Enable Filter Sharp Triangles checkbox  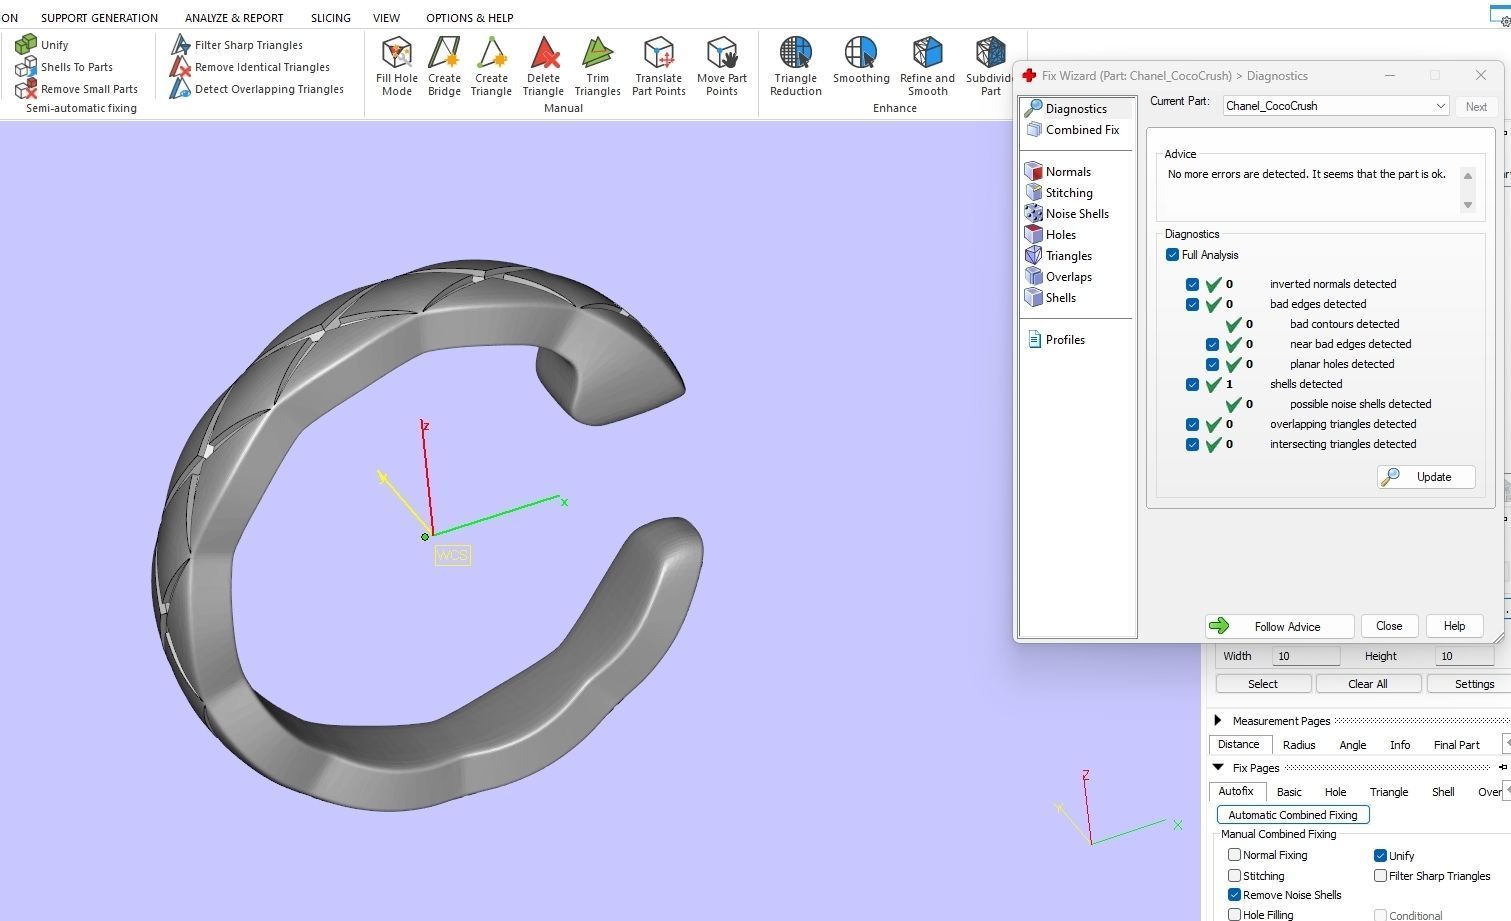pyautogui.click(x=1380, y=876)
